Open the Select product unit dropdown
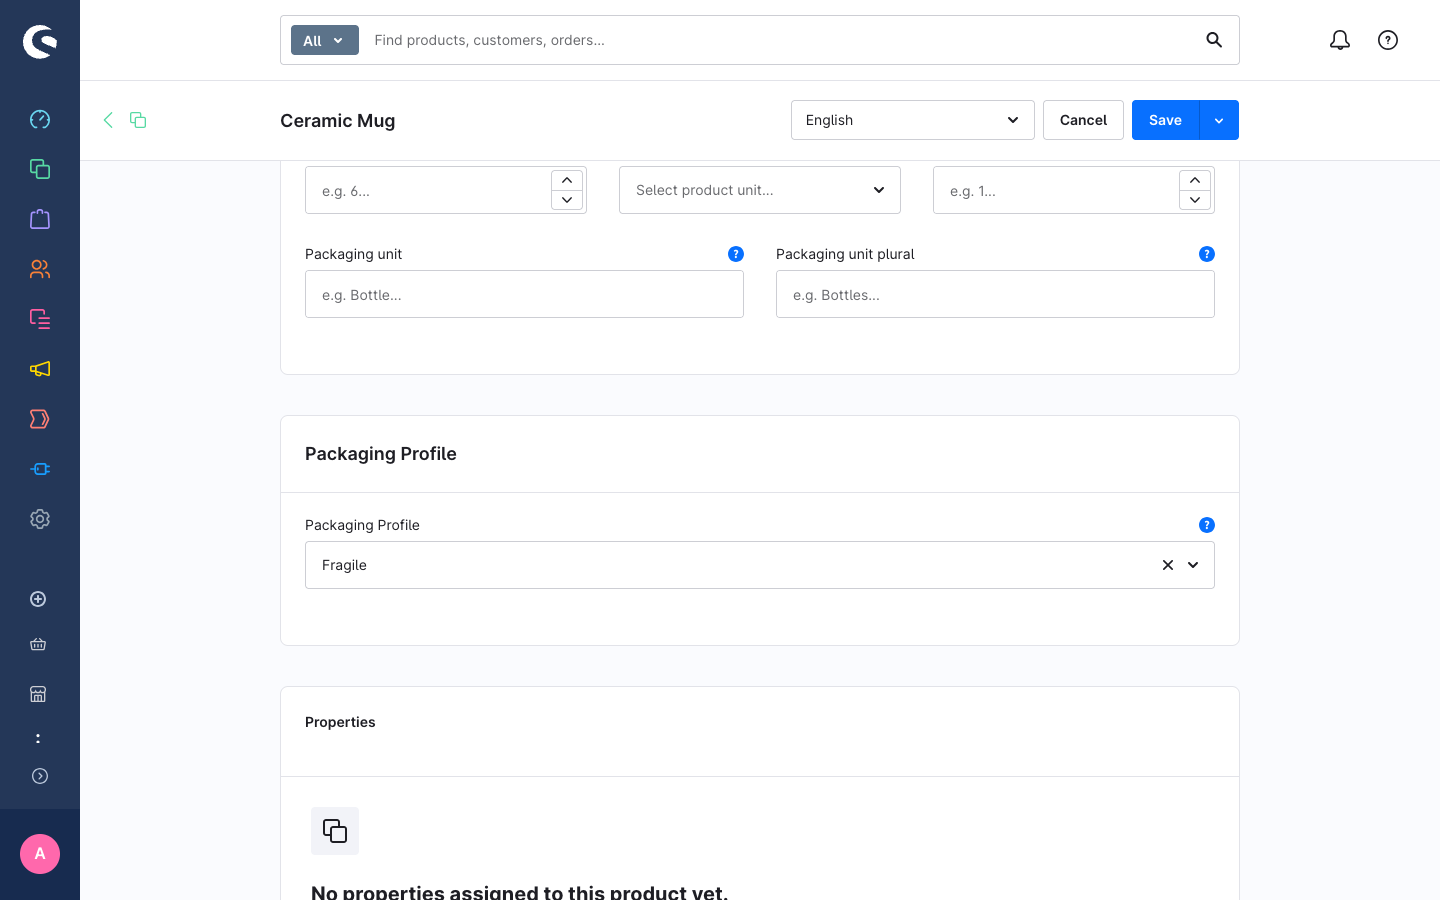Image resolution: width=1440 pixels, height=900 pixels. [760, 190]
